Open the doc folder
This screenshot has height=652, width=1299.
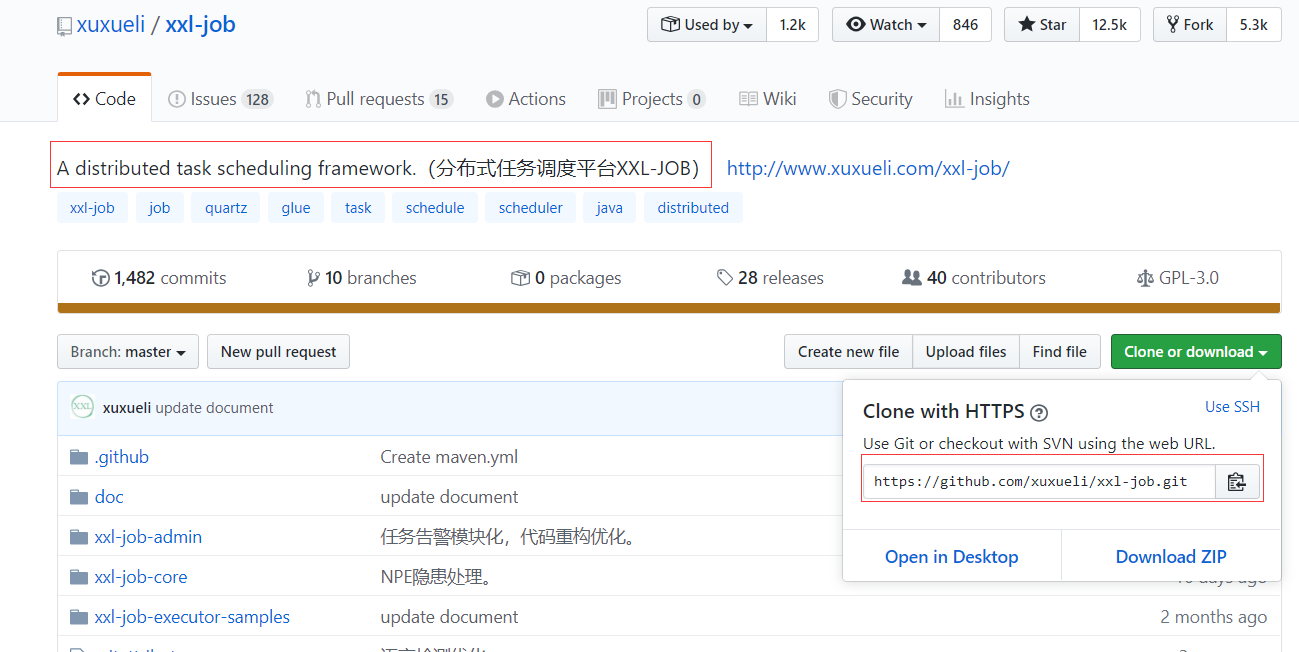pos(109,497)
